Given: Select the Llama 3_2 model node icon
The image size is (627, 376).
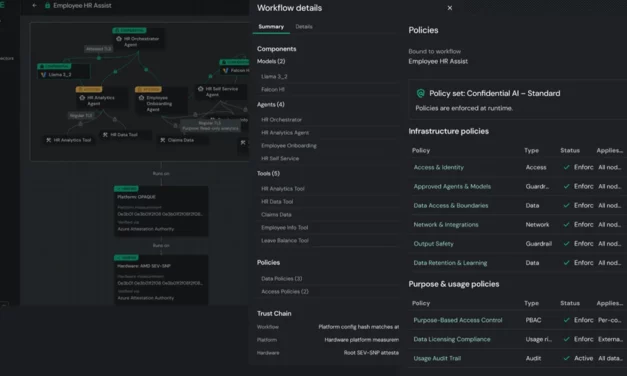Looking at the screenshot, I should [44, 74].
